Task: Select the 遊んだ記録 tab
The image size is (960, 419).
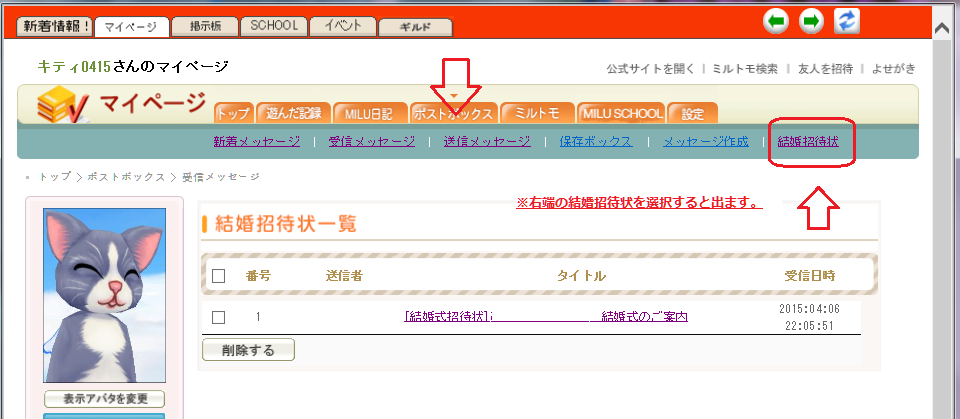Action: coord(293,113)
